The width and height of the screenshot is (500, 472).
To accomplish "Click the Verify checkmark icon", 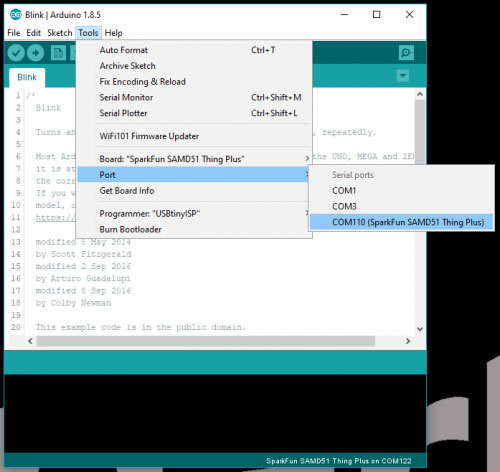I will (x=16, y=53).
